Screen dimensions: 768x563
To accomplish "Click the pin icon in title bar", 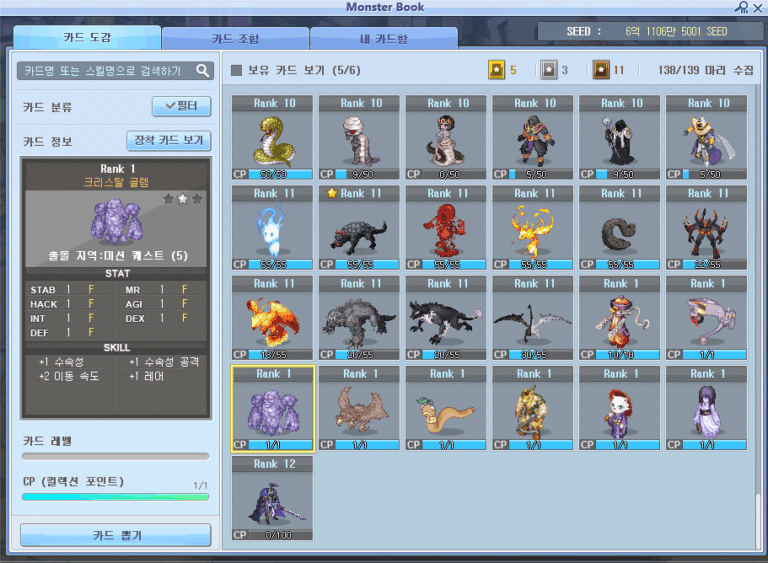I will 741,8.
